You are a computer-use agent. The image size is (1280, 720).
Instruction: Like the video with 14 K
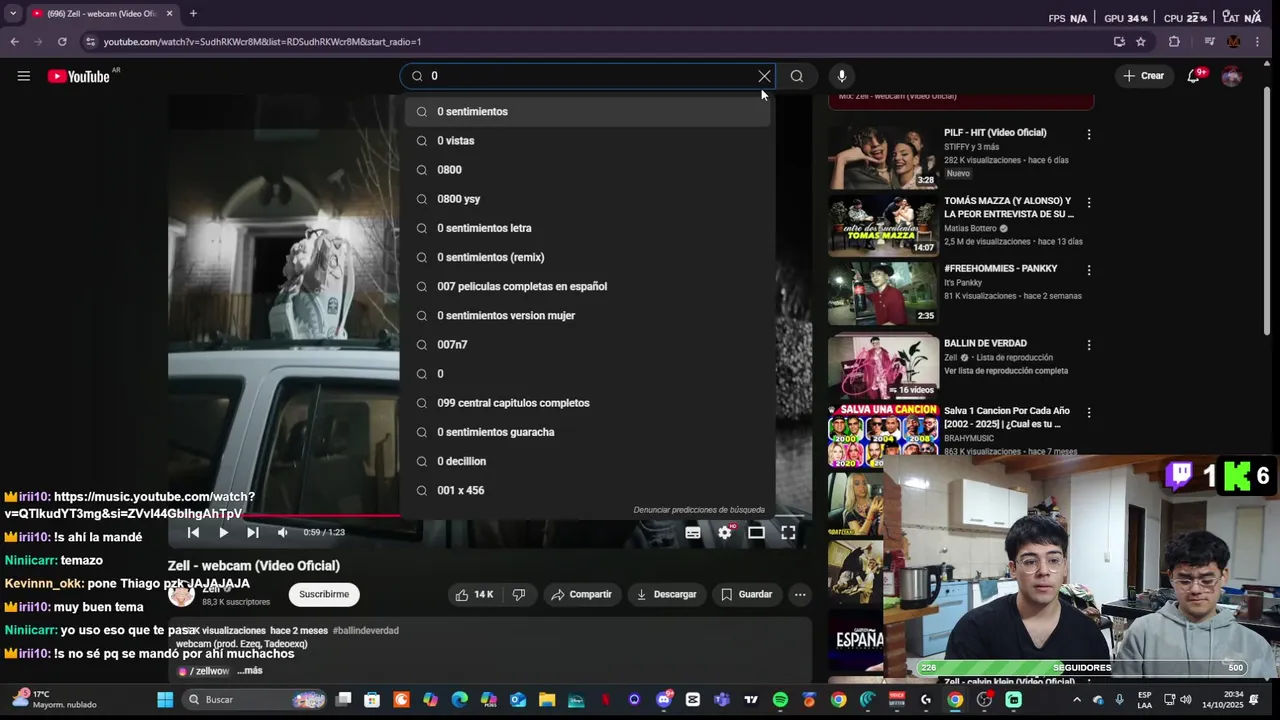click(x=474, y=595)
